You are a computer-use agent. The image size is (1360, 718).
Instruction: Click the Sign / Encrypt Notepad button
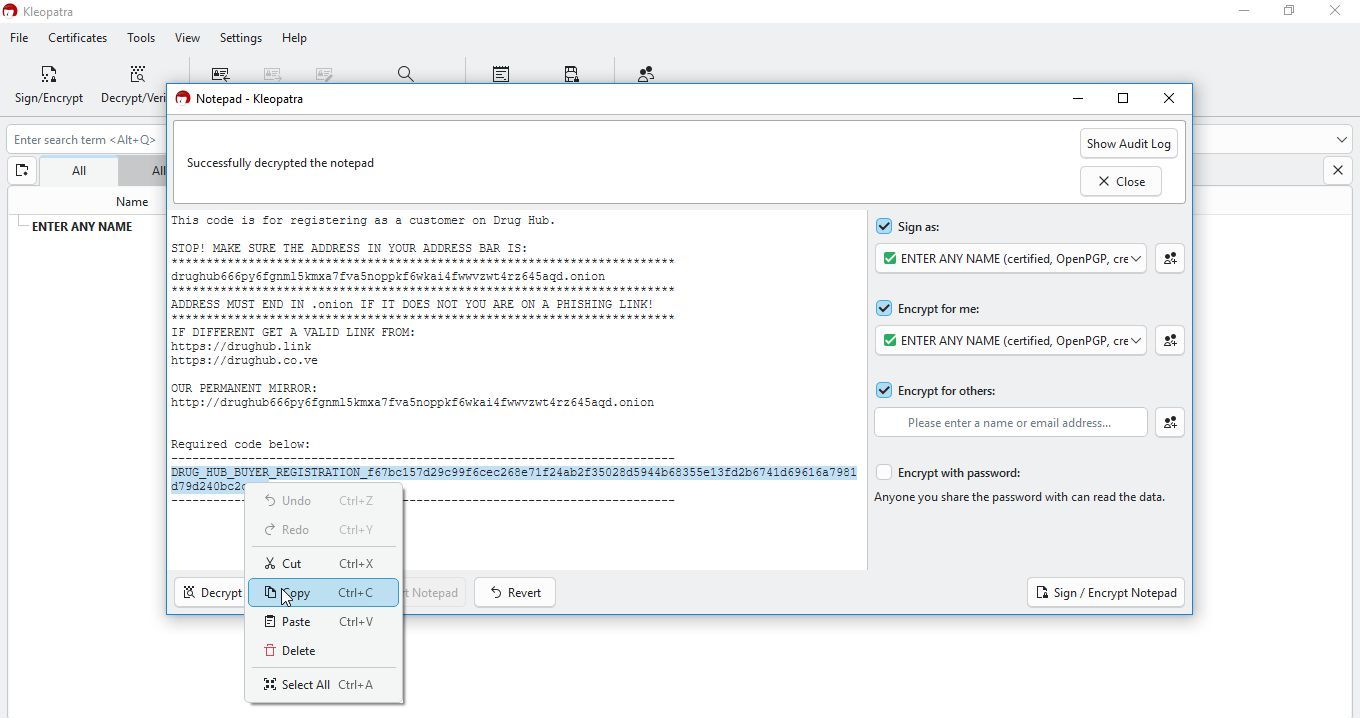coord(1105,593)
